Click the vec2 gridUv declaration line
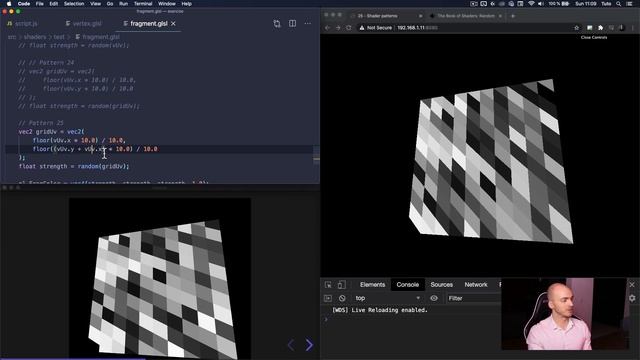The height and width of the screenshot is (360, 640). tap(51, 131)
